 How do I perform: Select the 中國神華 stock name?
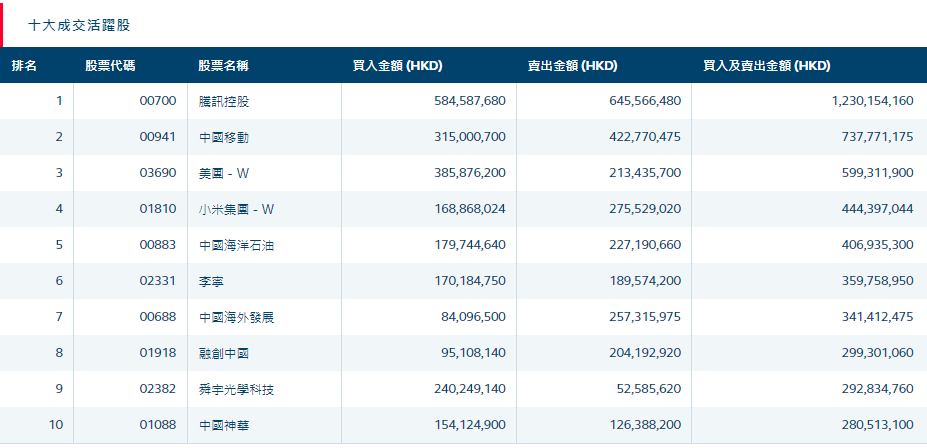224,425
